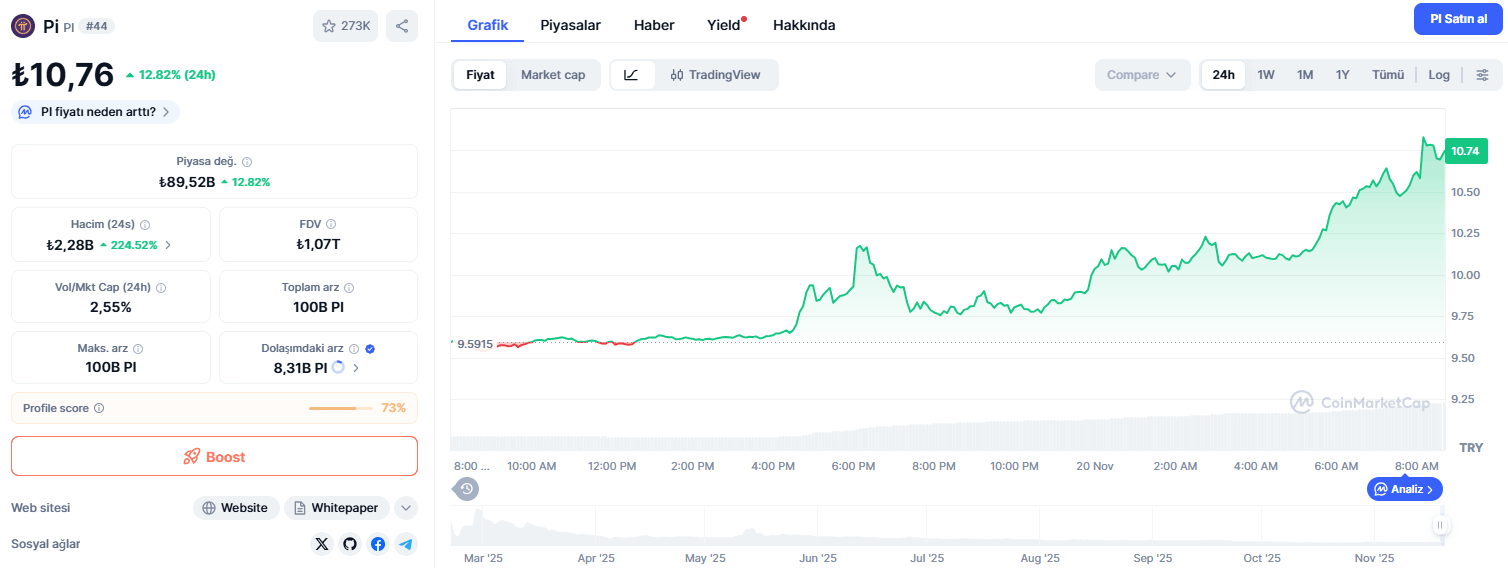
Task: Click the circulating supply progress ring
Action: click(338, 367)
